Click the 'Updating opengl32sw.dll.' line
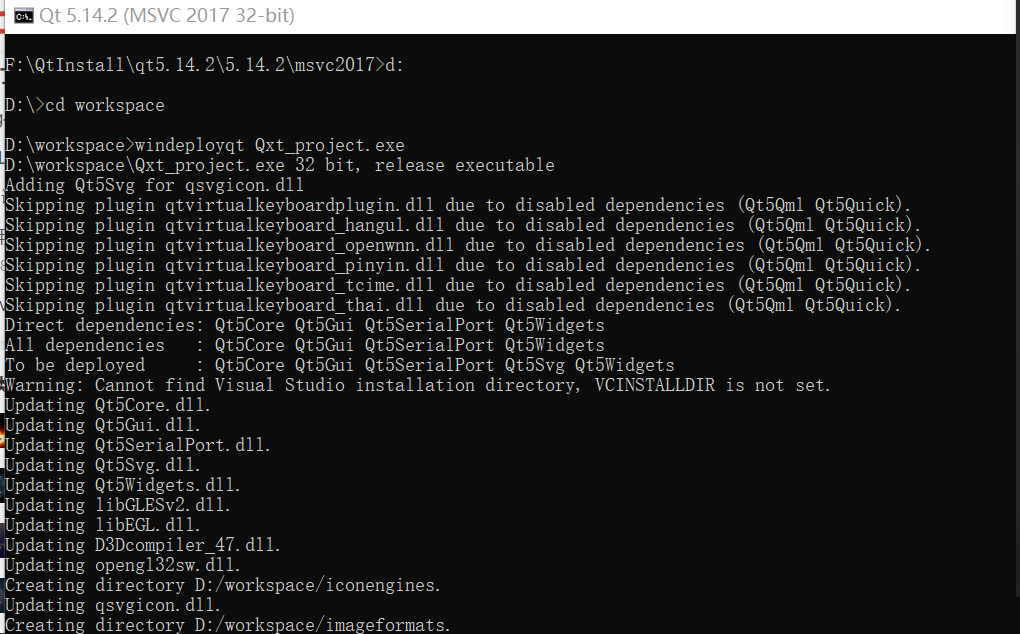This screenshot has height=634, width=1020. (x=123, y=565)
